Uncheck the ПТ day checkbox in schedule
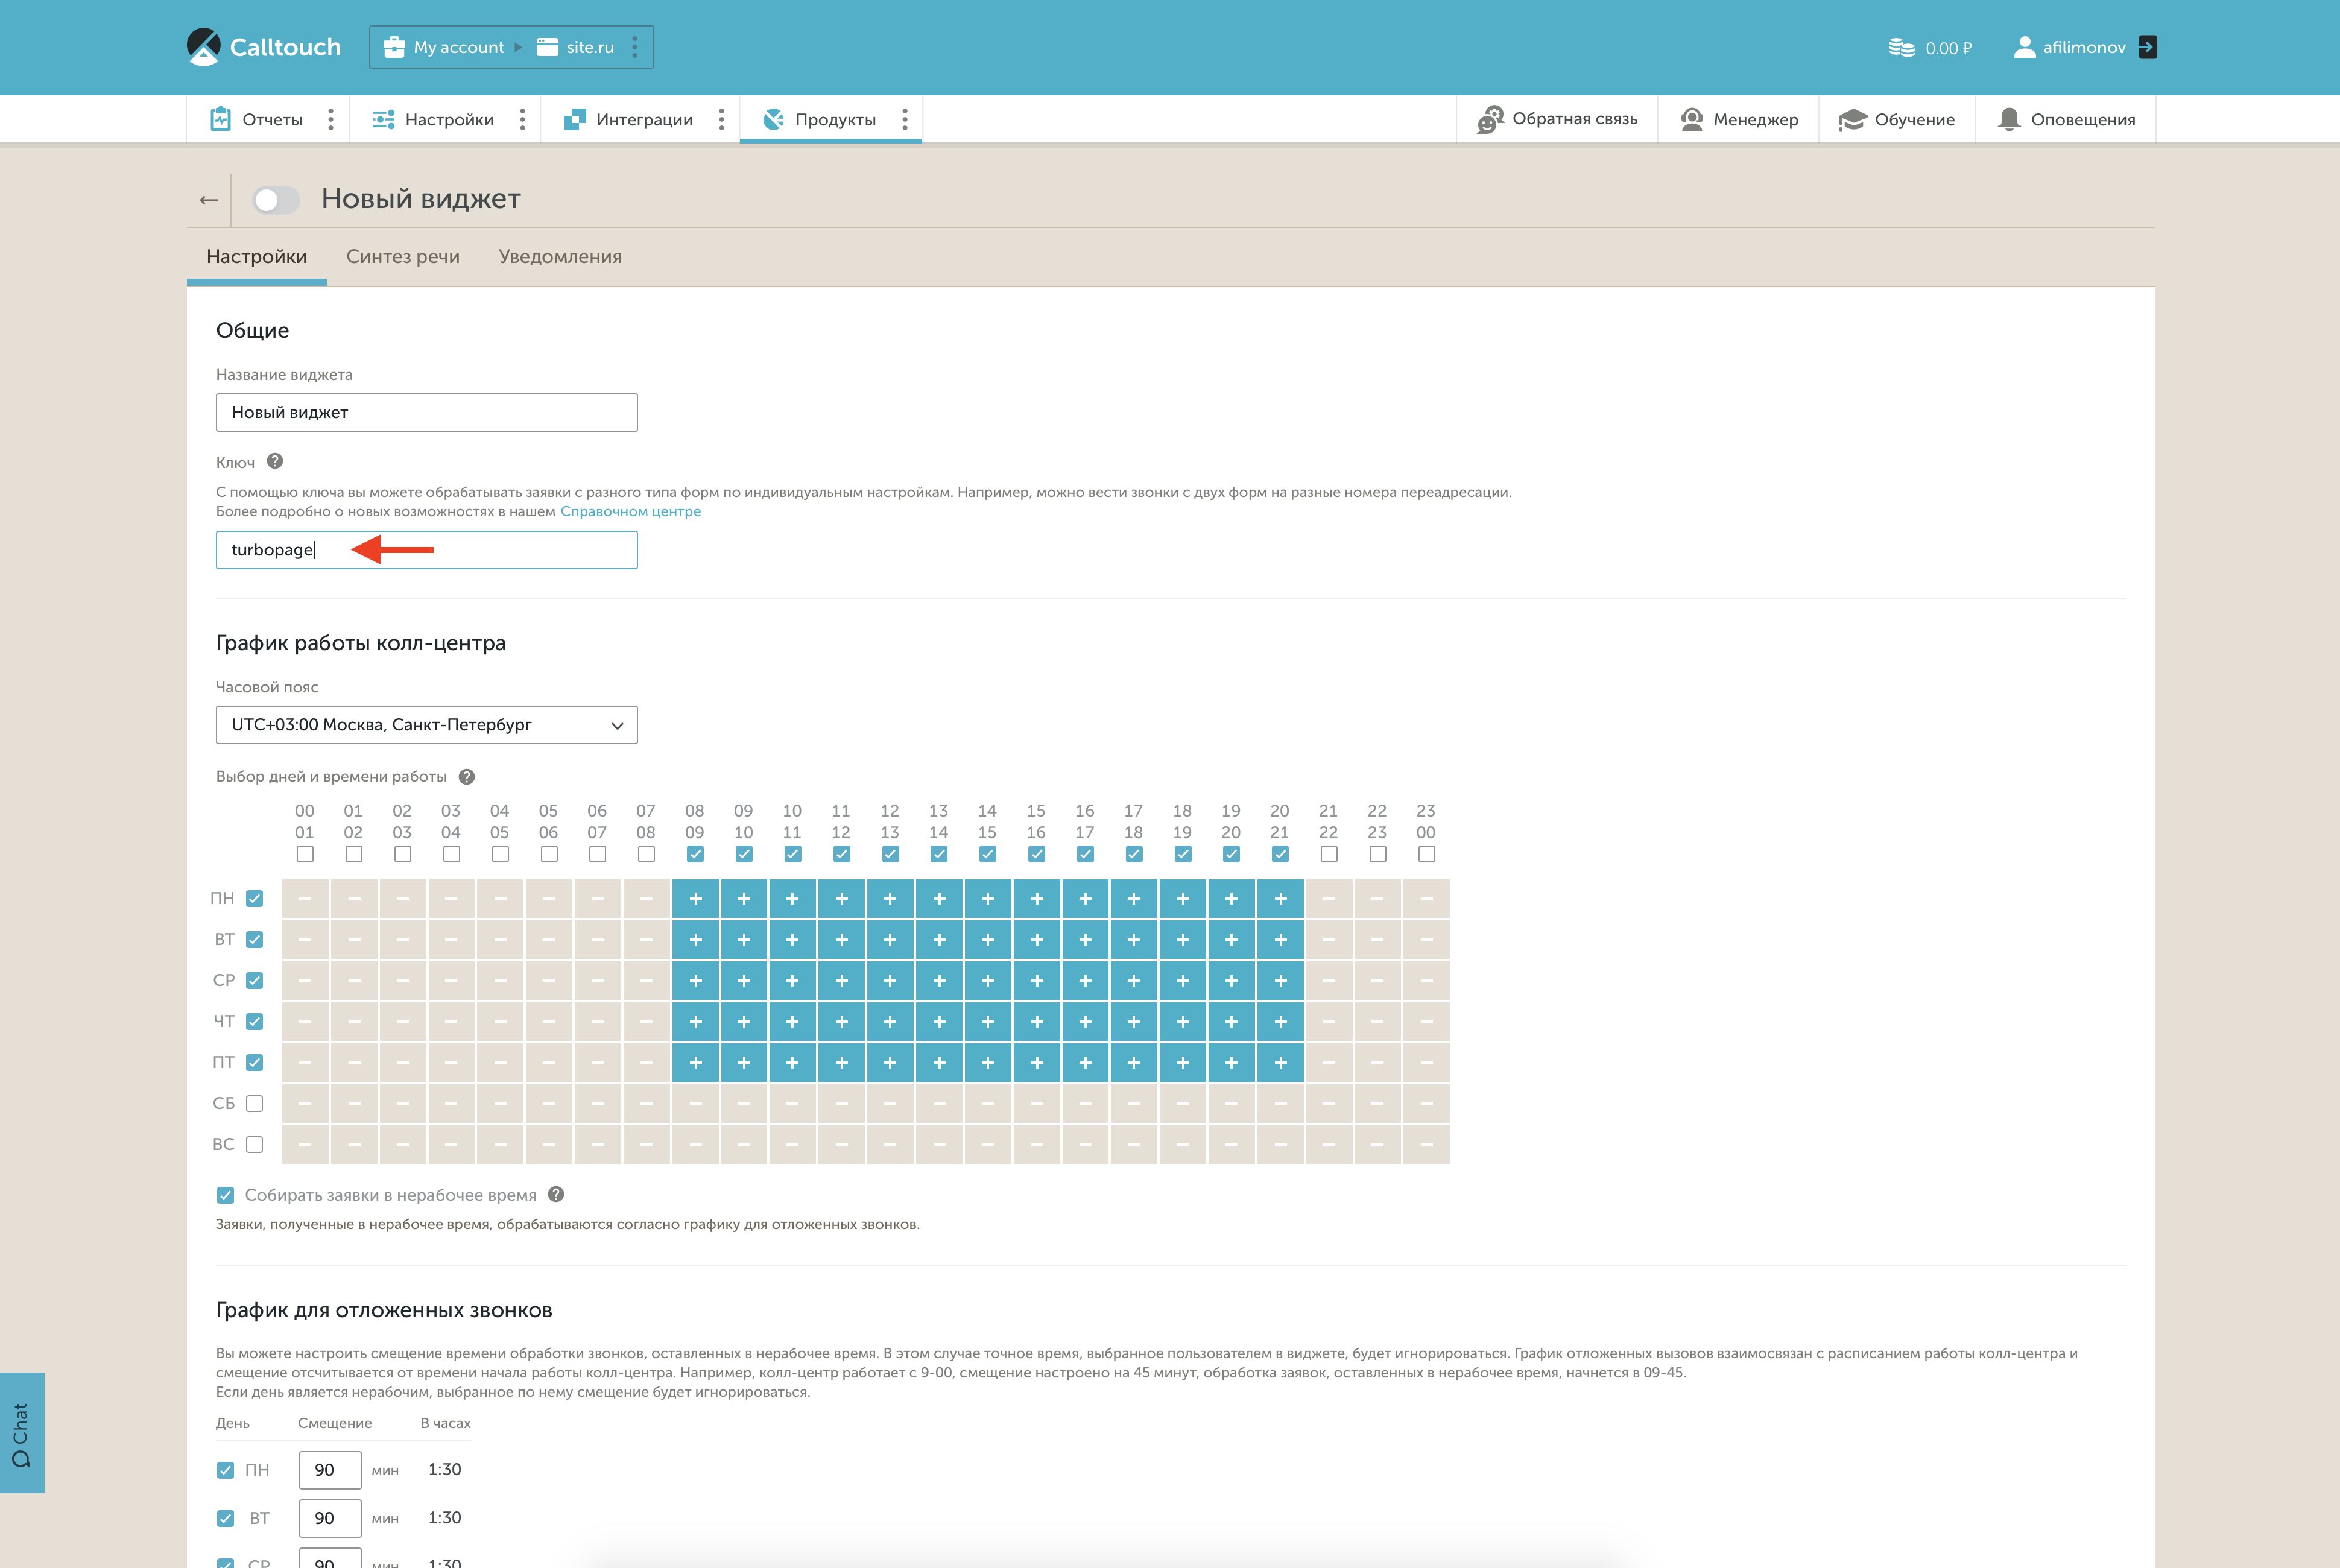Image resolution: width=2340 pixels, height=1568 pixels. pos(255,1062)
